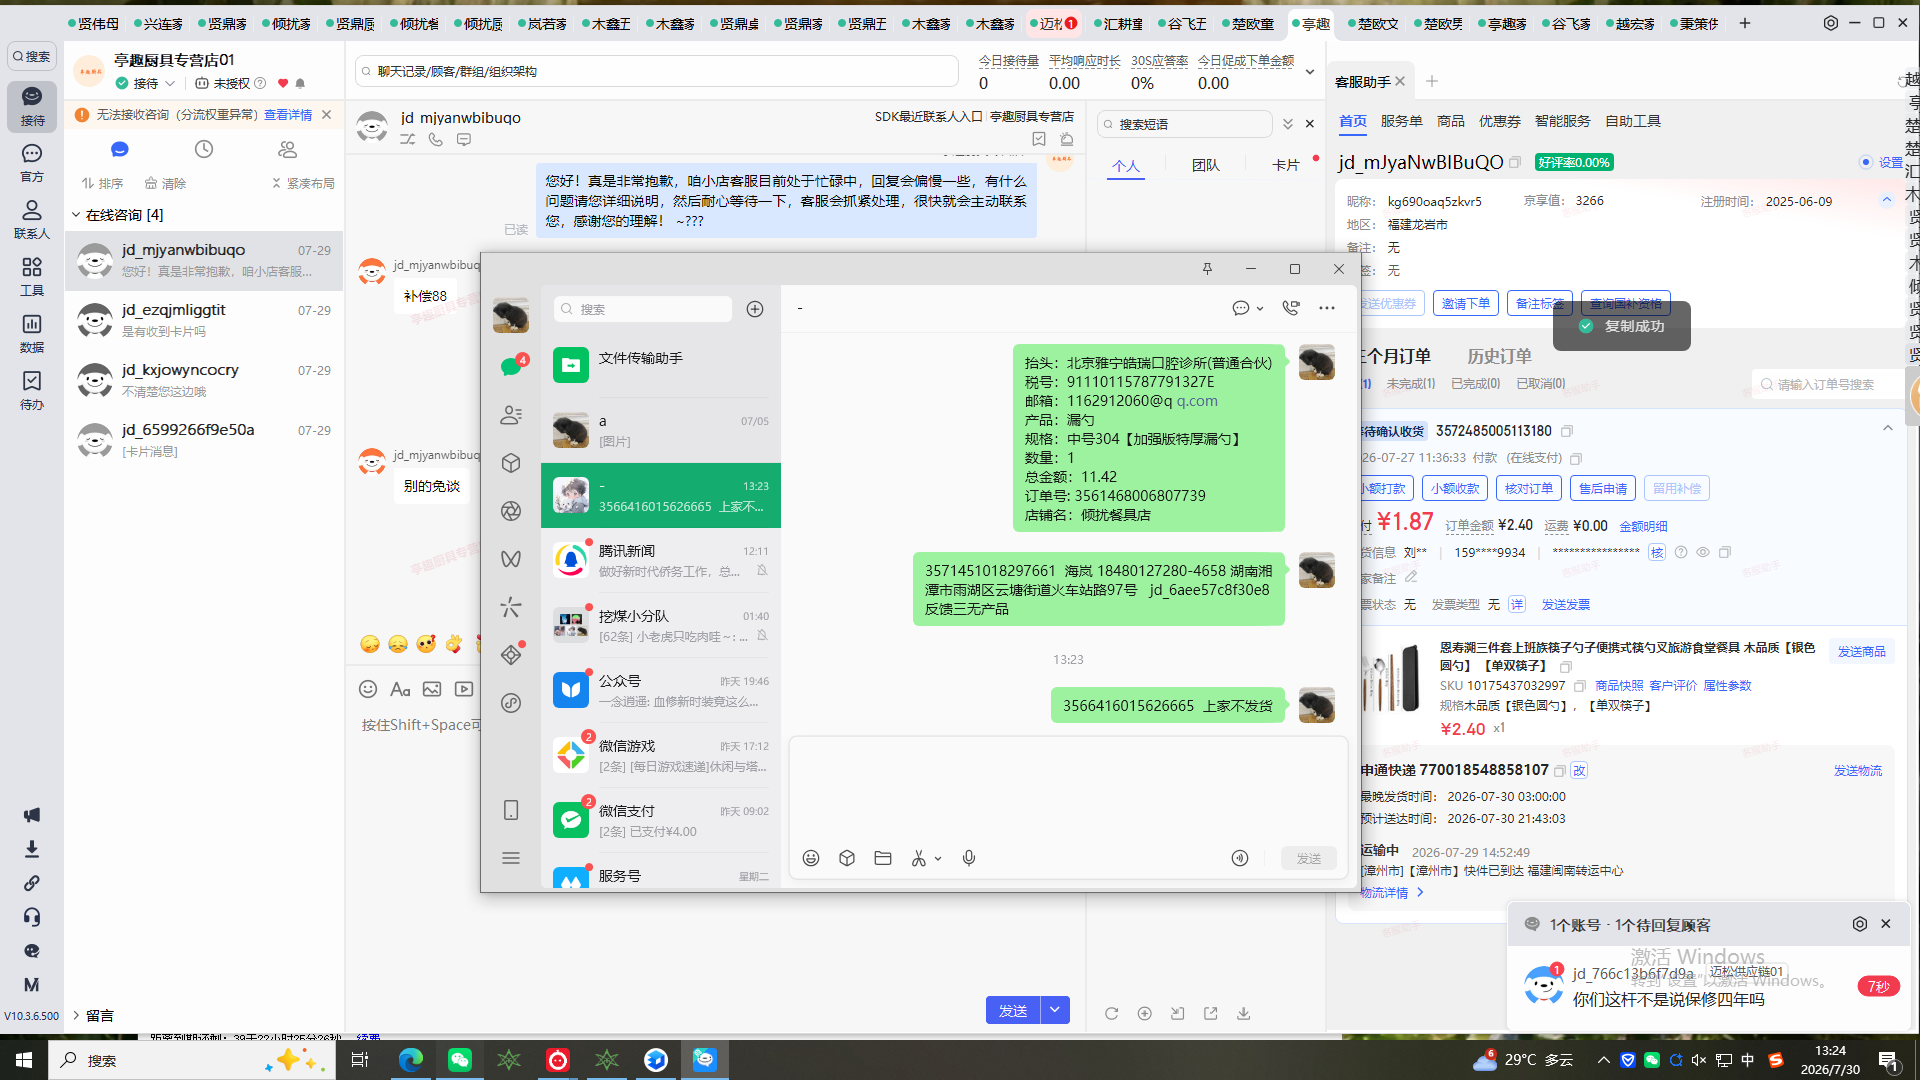Switch to the 智能服务 tab
Viewport: 1920px width, 1080px height.
click(x=1562, y=121)
